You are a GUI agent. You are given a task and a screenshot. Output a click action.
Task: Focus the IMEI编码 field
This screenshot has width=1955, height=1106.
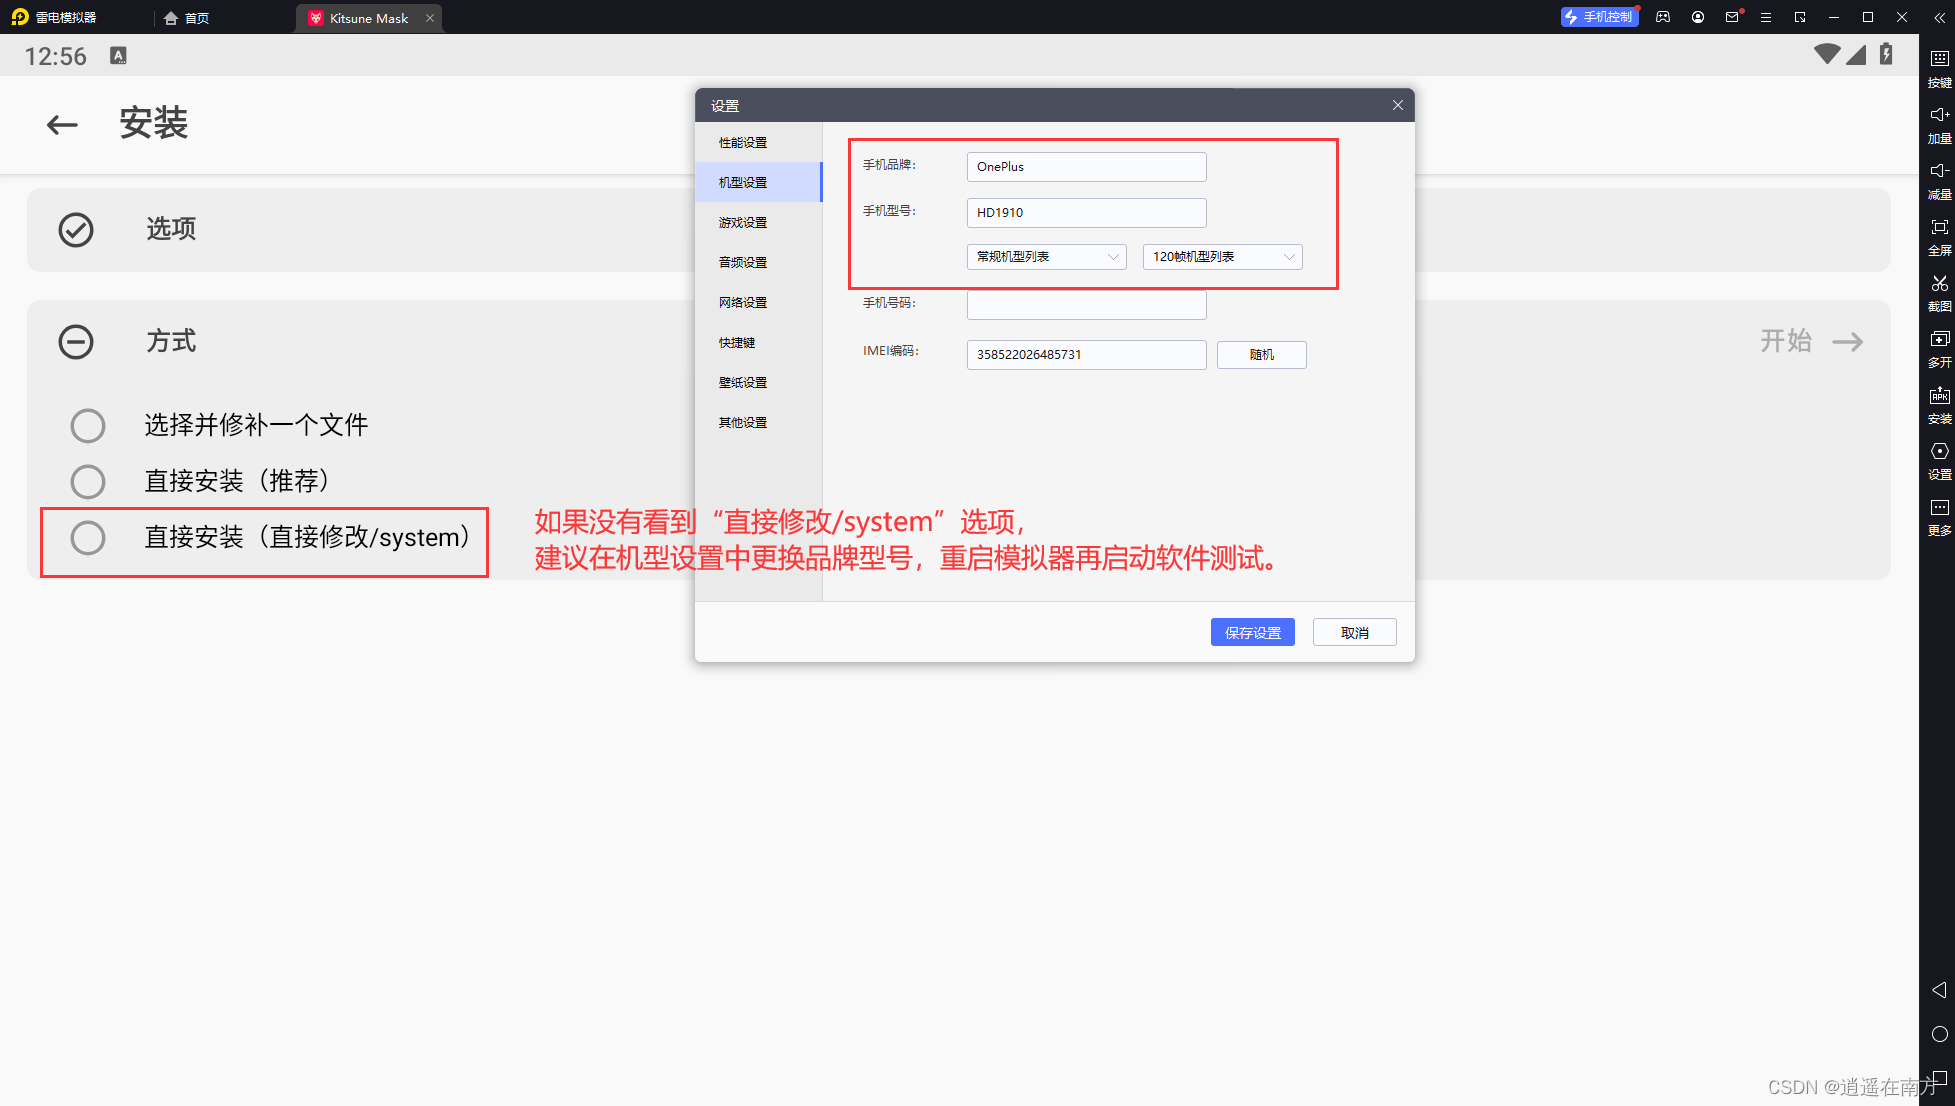tap(1086, 355)
